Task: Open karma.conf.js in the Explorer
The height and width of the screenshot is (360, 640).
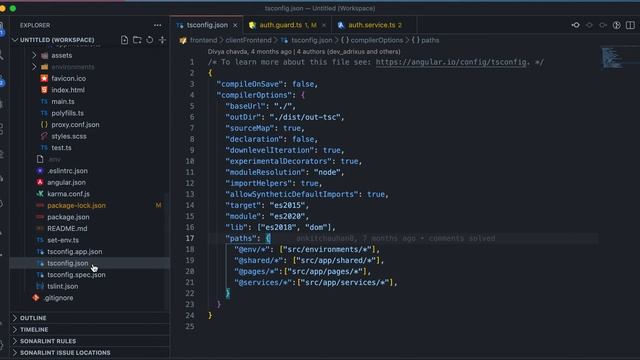Action: [x=68, y=194]
